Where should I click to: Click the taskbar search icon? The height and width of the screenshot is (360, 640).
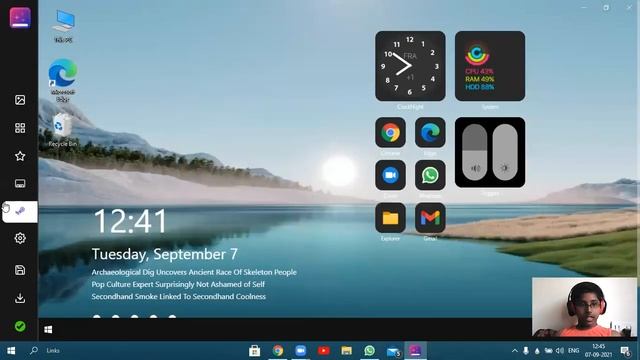[x=34, y=350]
